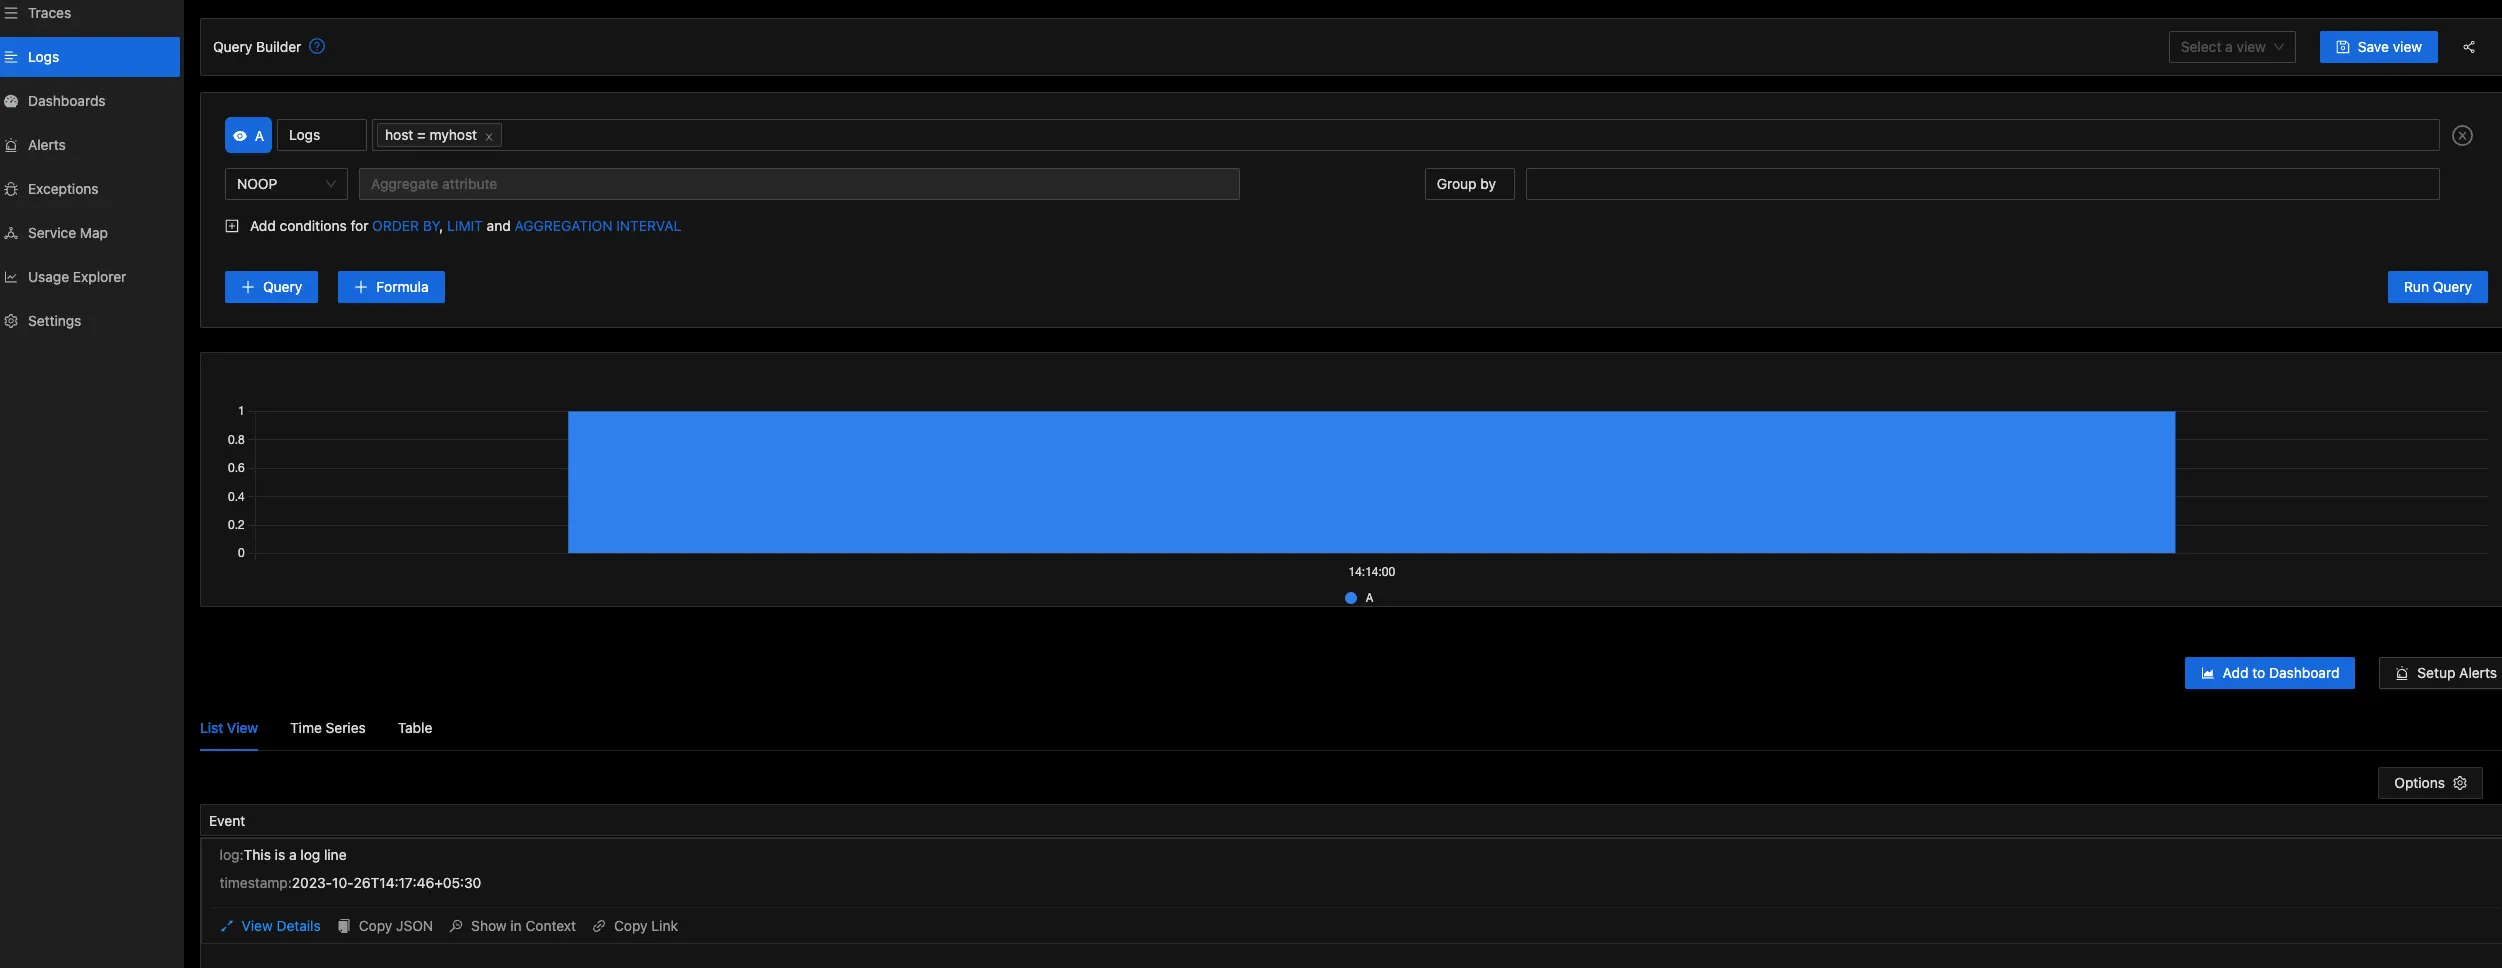Click the ORDER BY link
This screenshot has width=2502, height=968.
click(406, 226)
